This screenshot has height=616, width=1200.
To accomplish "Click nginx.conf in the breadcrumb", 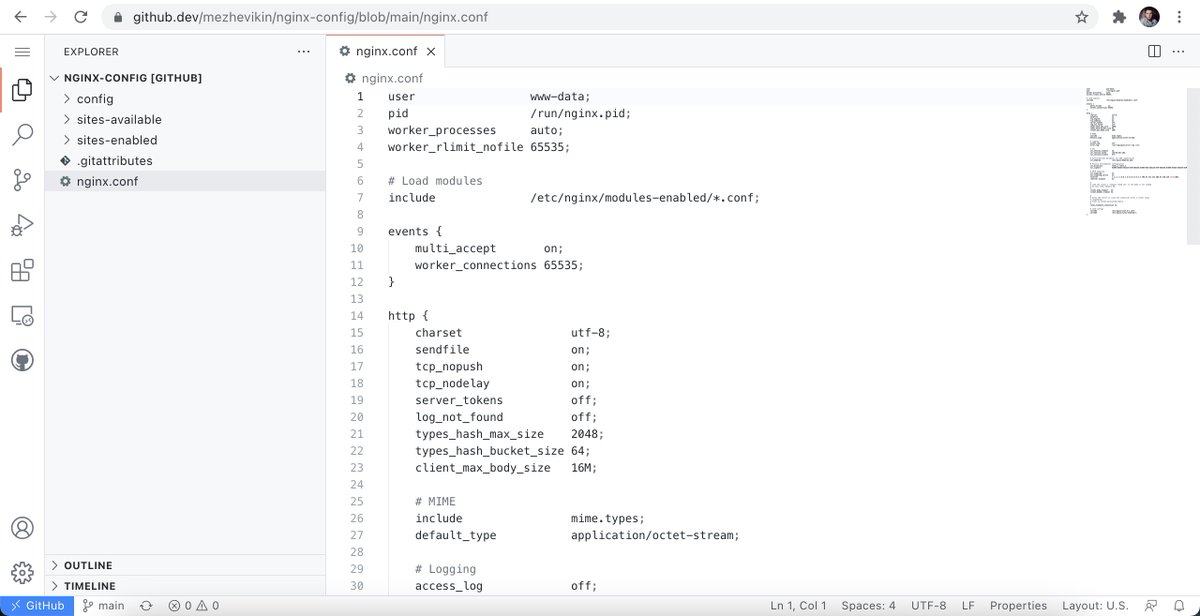I will (x=391, y=78).
